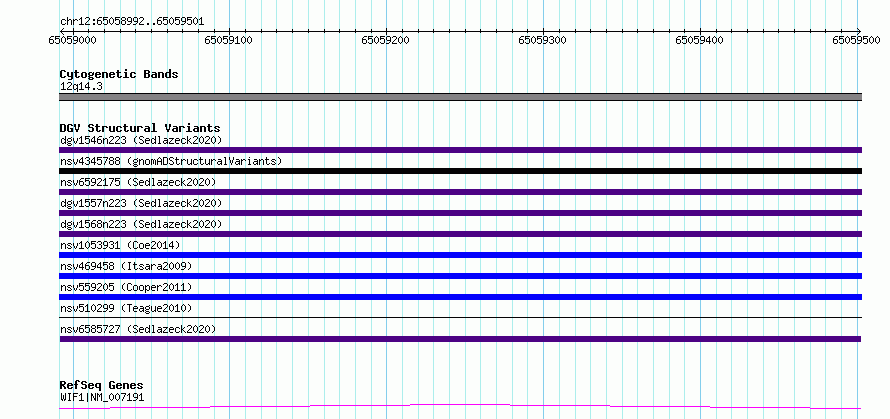Open variant nsv510299 (Teague2010) label

point(126,308)
